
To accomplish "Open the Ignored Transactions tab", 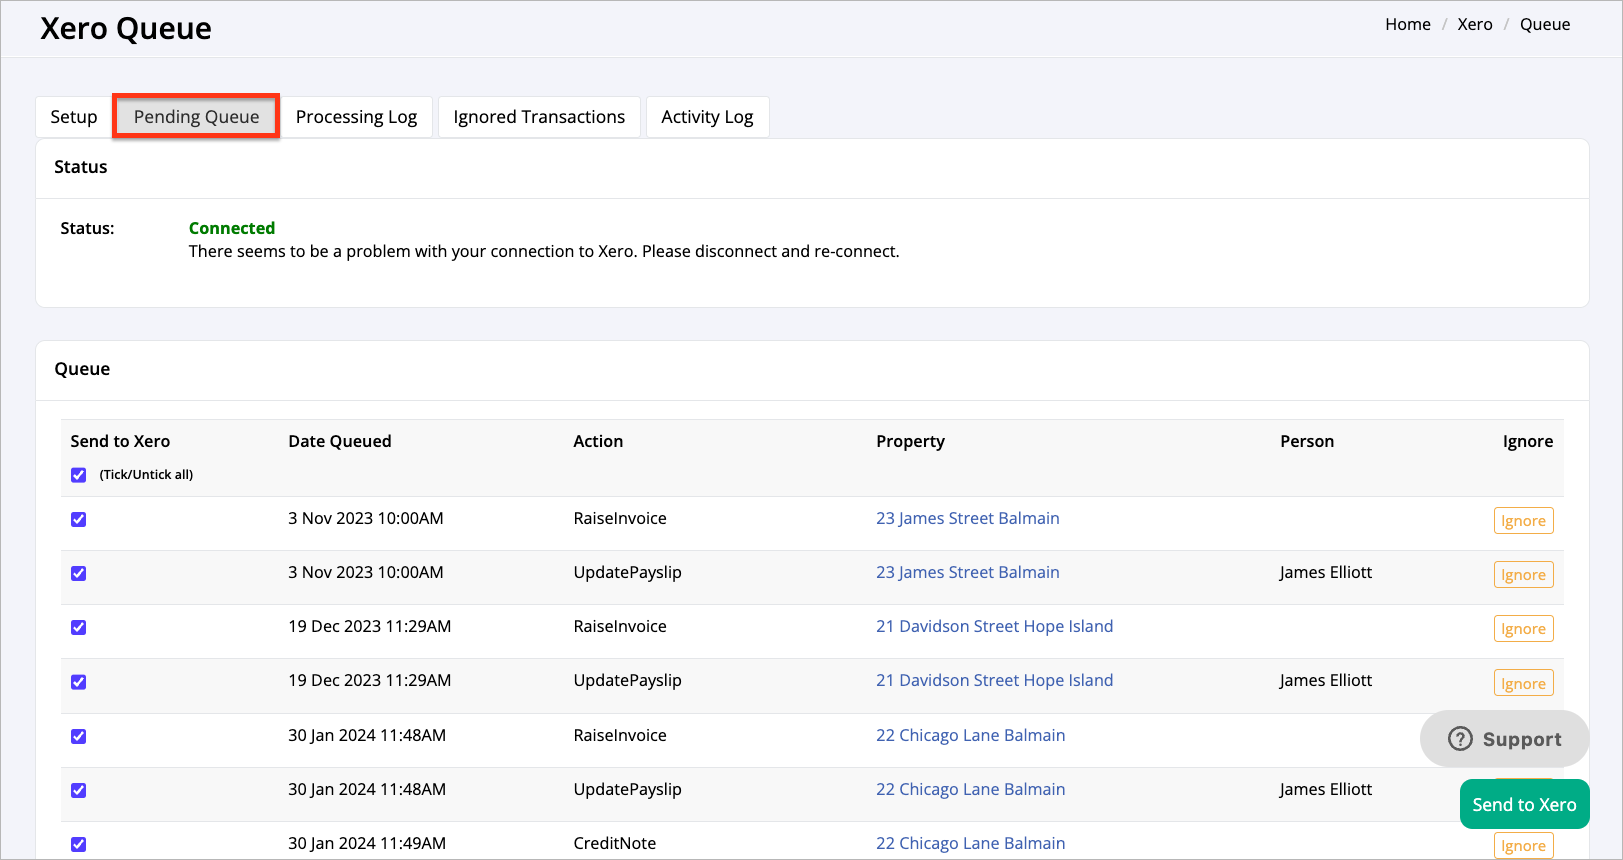I will (x=539, y=117).
